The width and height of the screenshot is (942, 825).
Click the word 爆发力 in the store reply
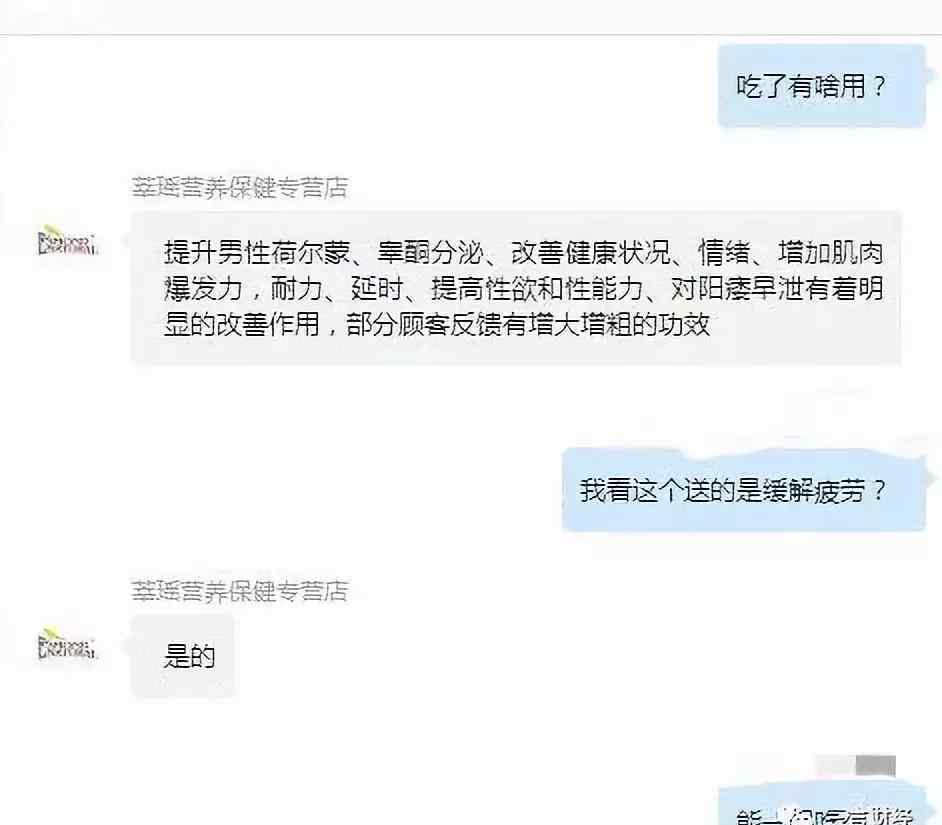pyautogui.click(x=203, y=289)
